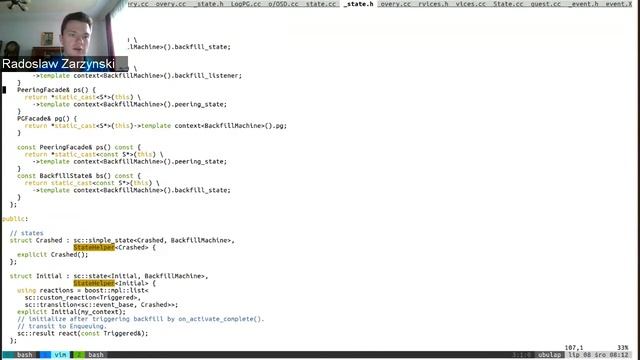The height and width of the screenshot is (360, 640).
Task: Click 'sc::result react(const Triggered&);' line
Action: (x=82, y=333)
